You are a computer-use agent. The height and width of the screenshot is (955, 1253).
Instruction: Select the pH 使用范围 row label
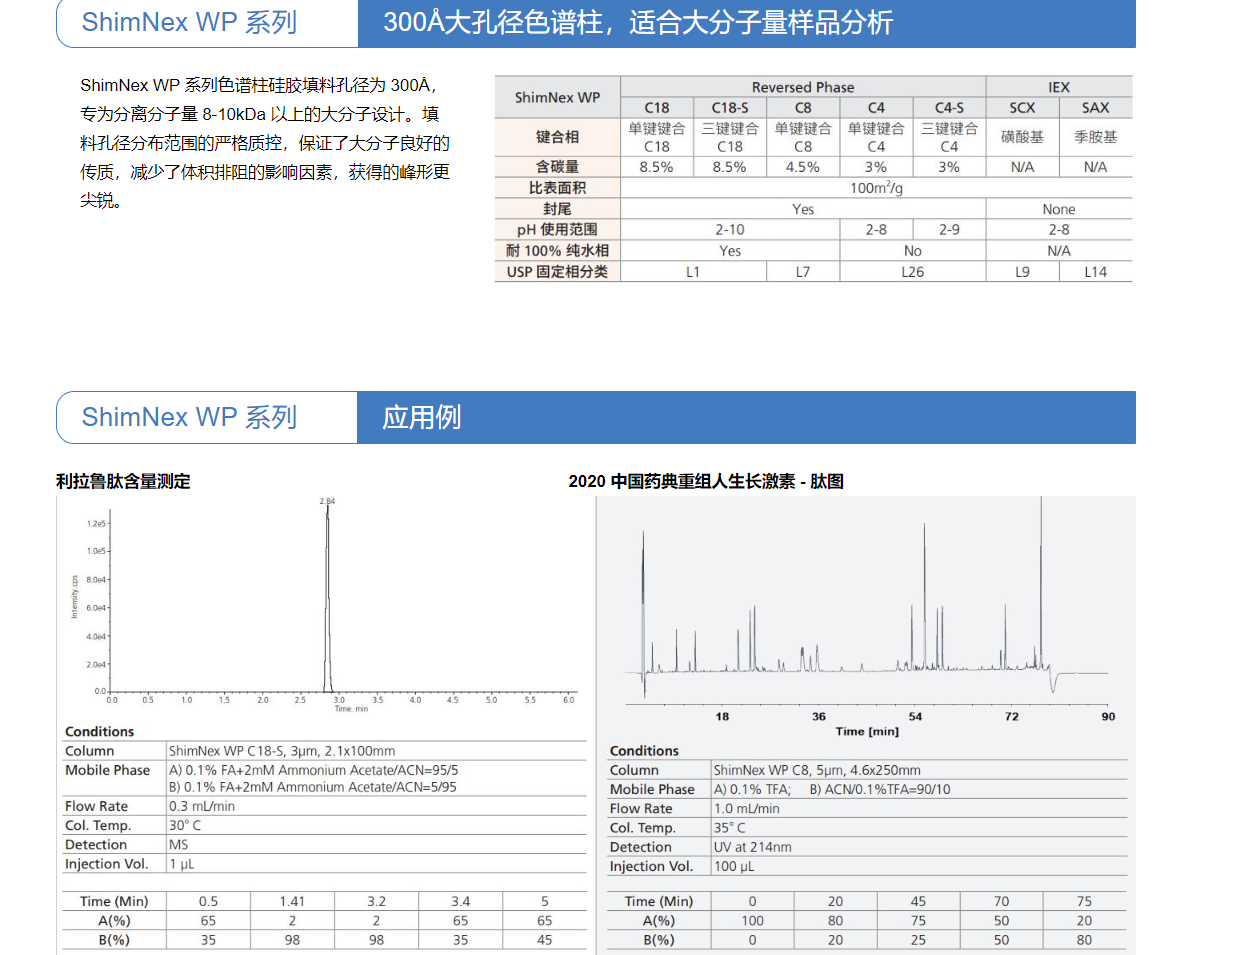click(x=557, y=230)
